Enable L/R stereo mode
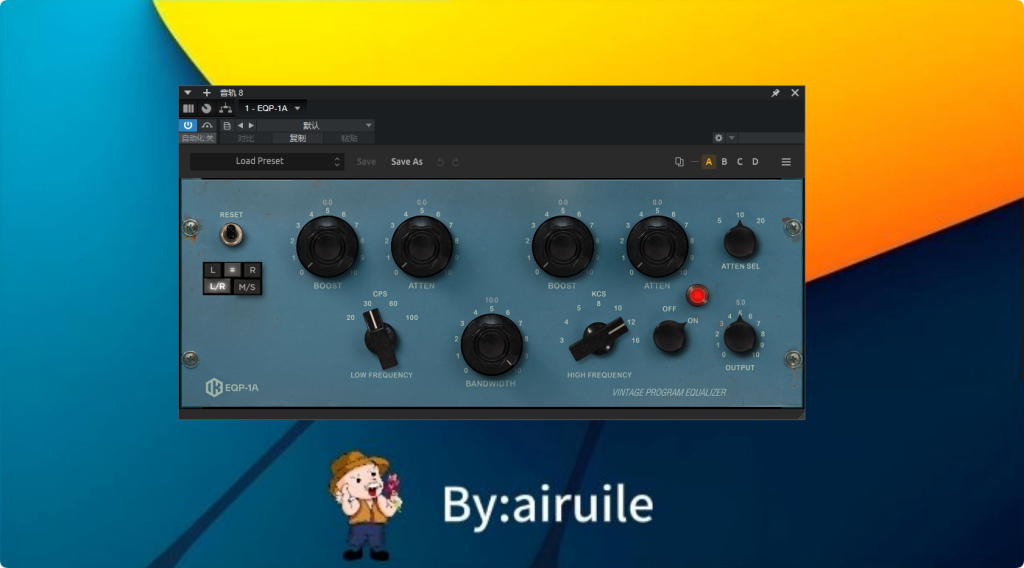Viewport: 1024px width, 568px height. pos(217,287)
